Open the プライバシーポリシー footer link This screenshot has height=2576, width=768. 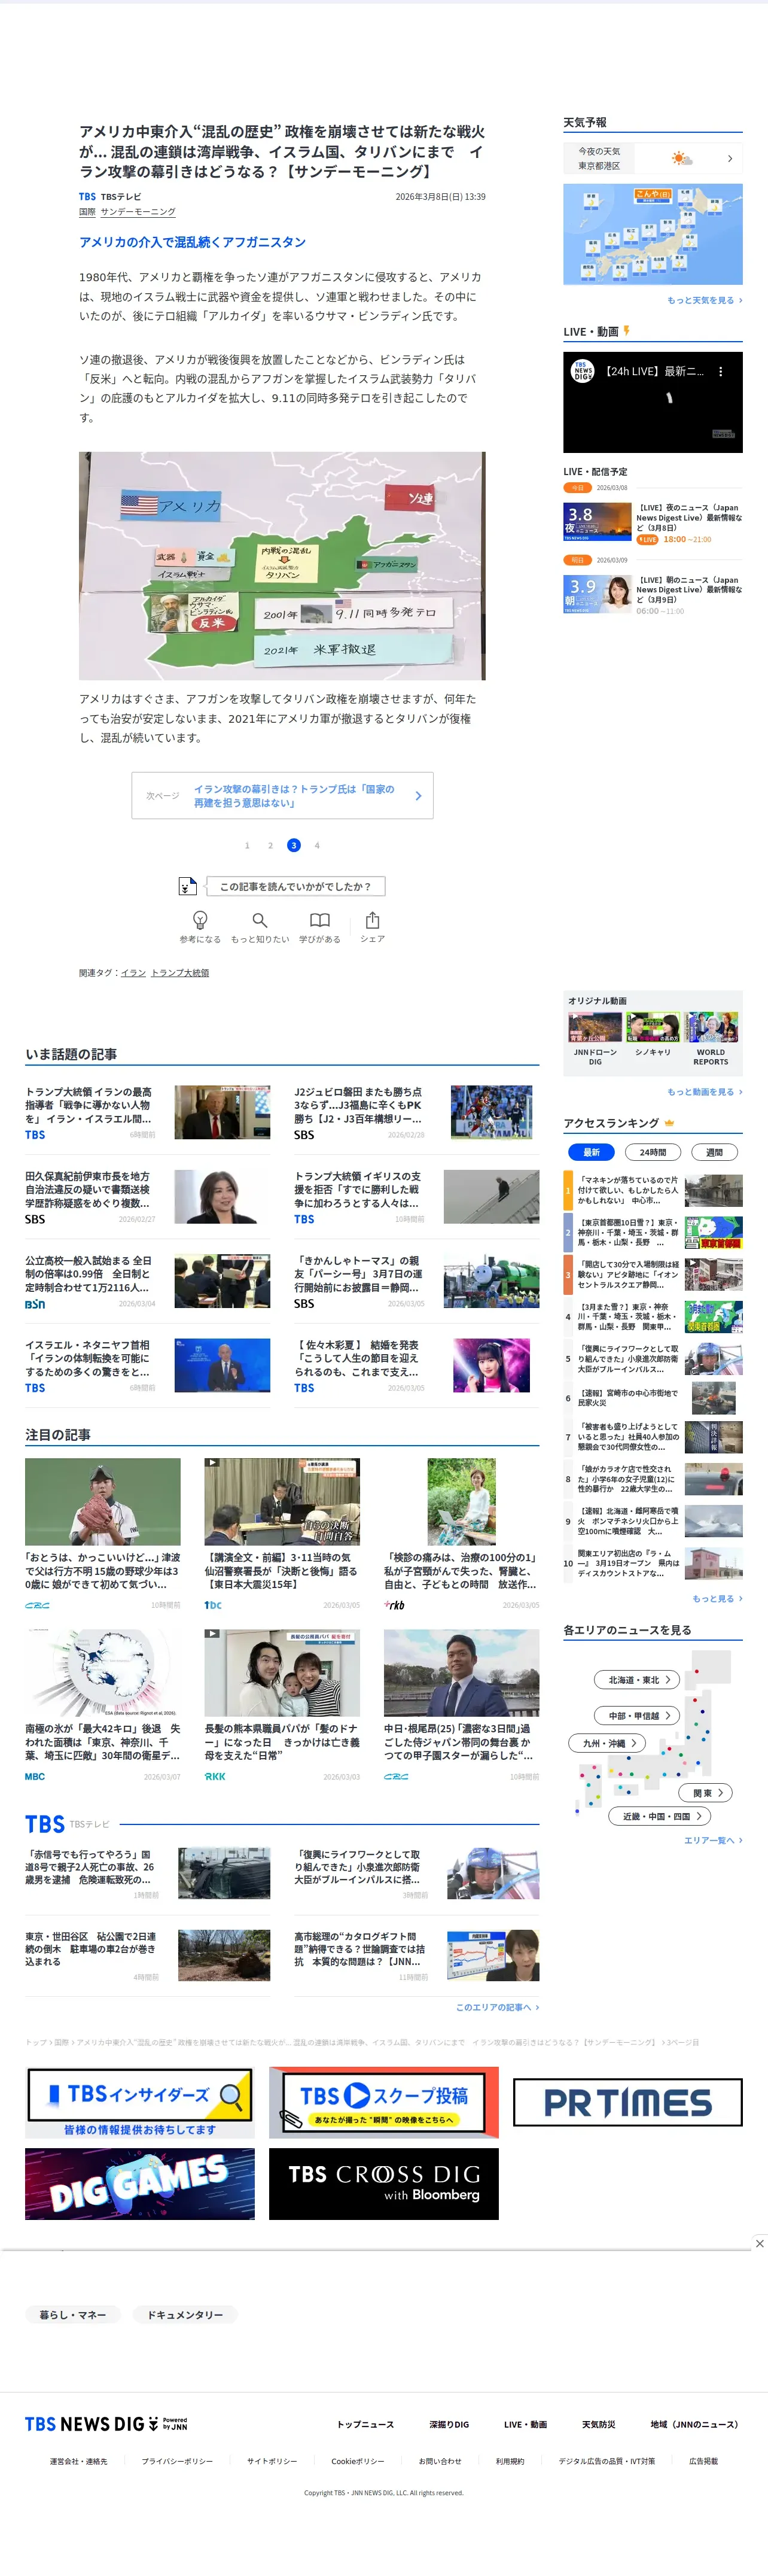point(177,2461)
